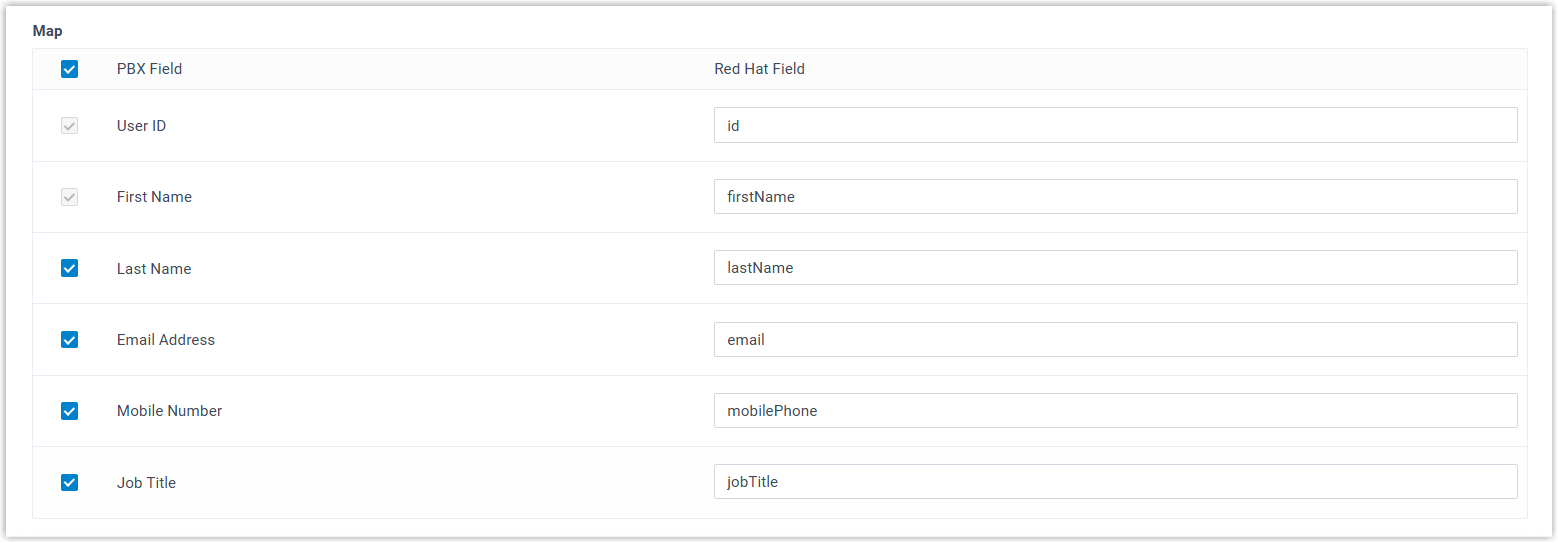This screenshot has width=1558, height=543.
Task: Click the Mobile Number row label
Action: [x=169, y=411]
